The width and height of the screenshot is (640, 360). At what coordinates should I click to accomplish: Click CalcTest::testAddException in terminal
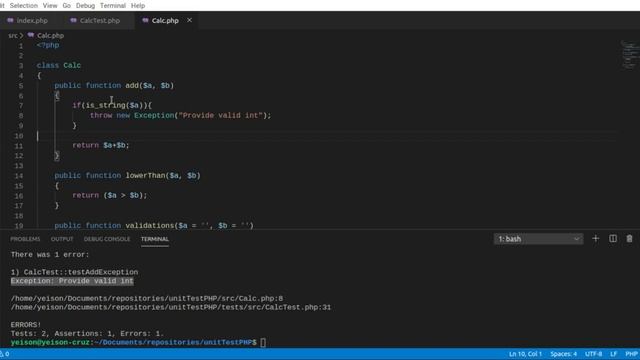coord(81,272)
